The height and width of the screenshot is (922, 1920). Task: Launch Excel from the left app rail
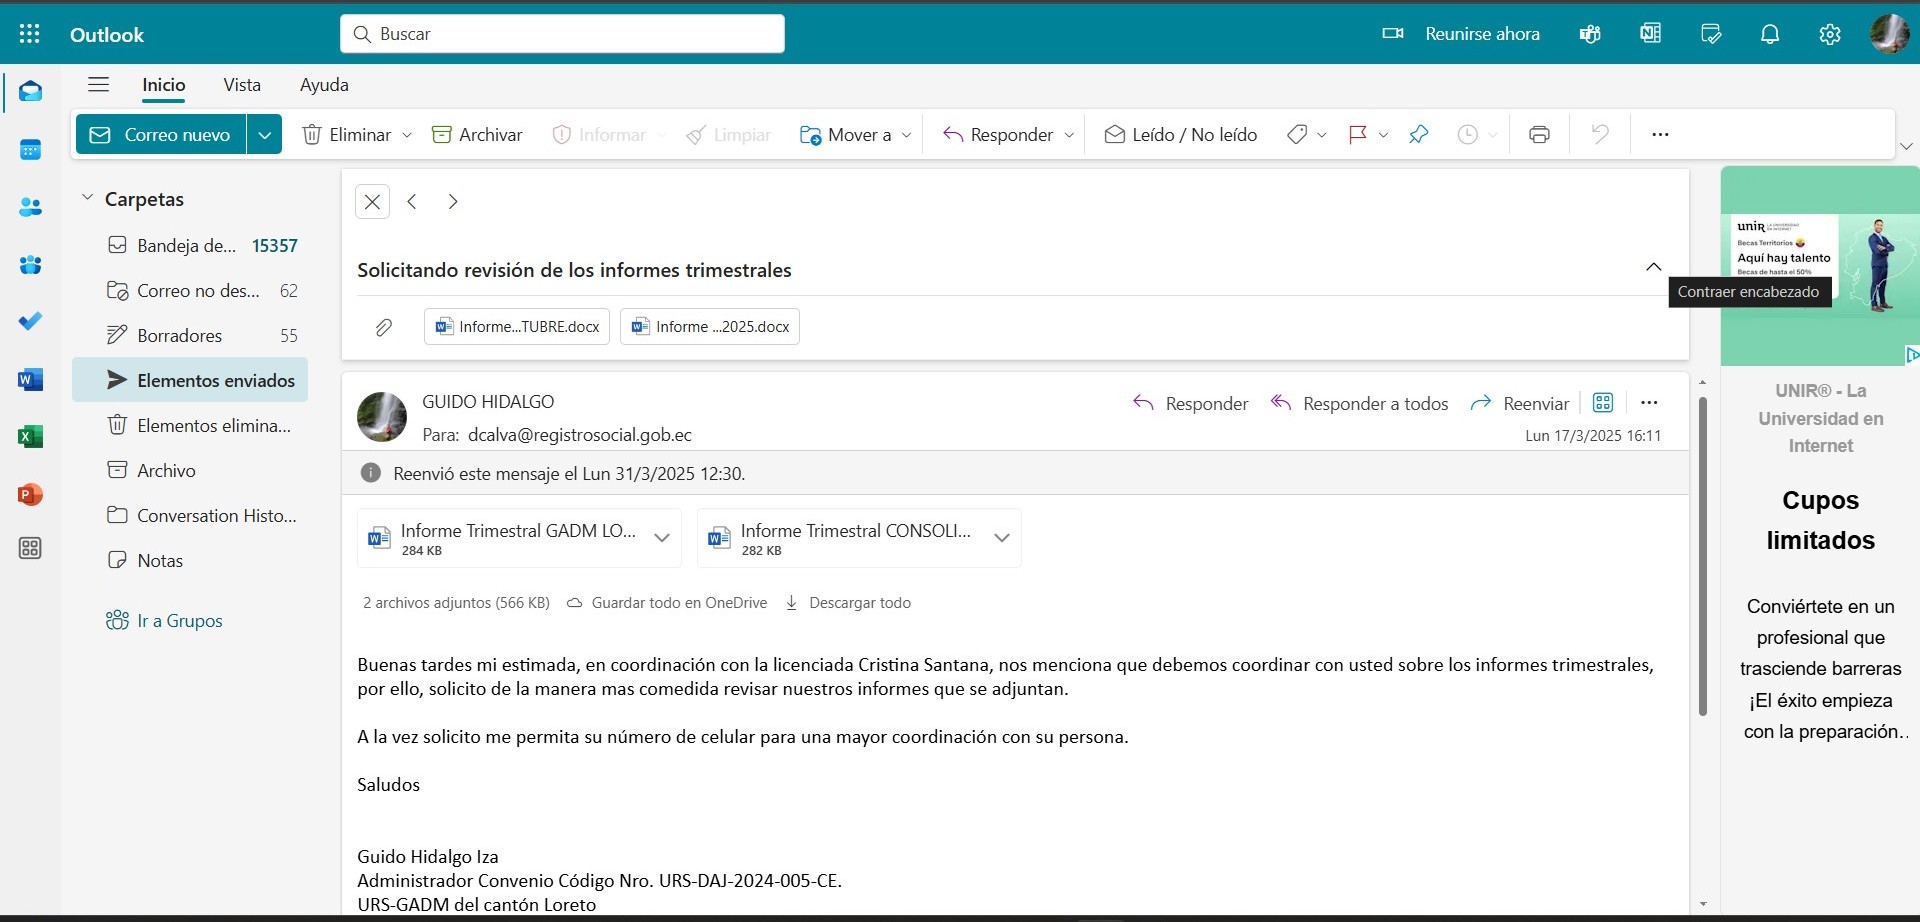tap(30, 437)
